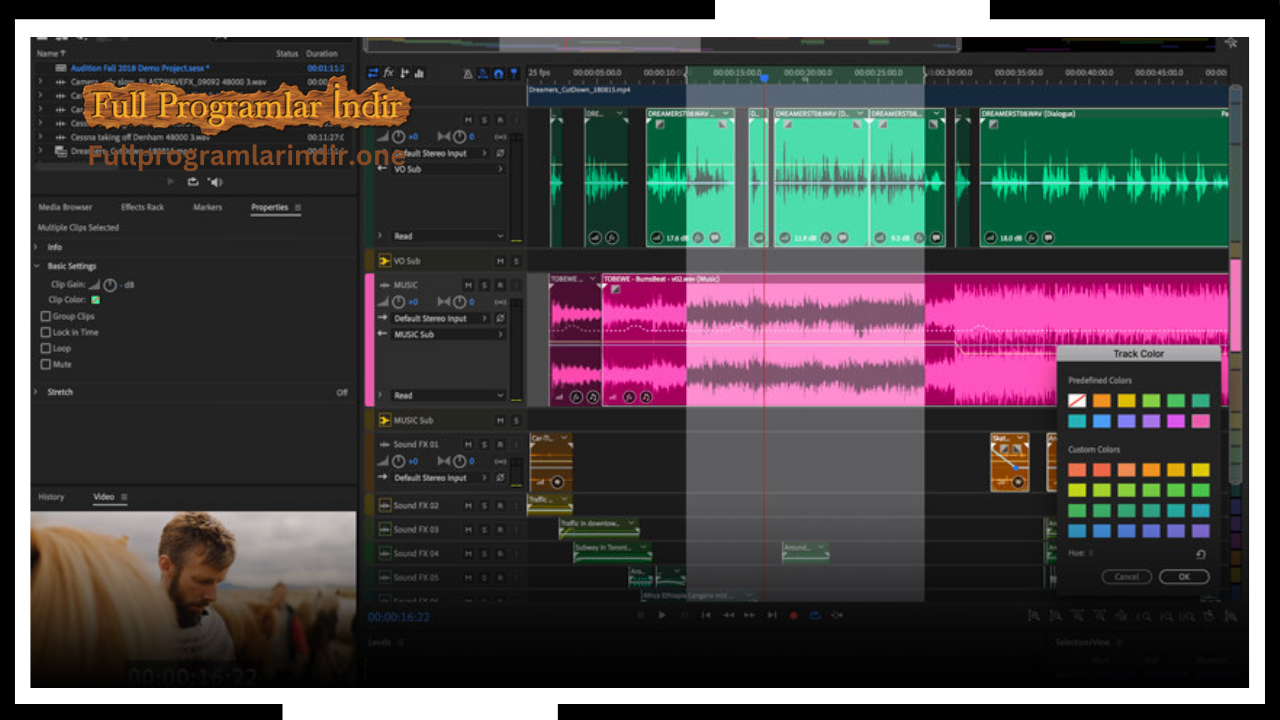Select the Video tab
Viewport: 1280px width, 720px height.
pyautogui.click(x=104, y=497)
